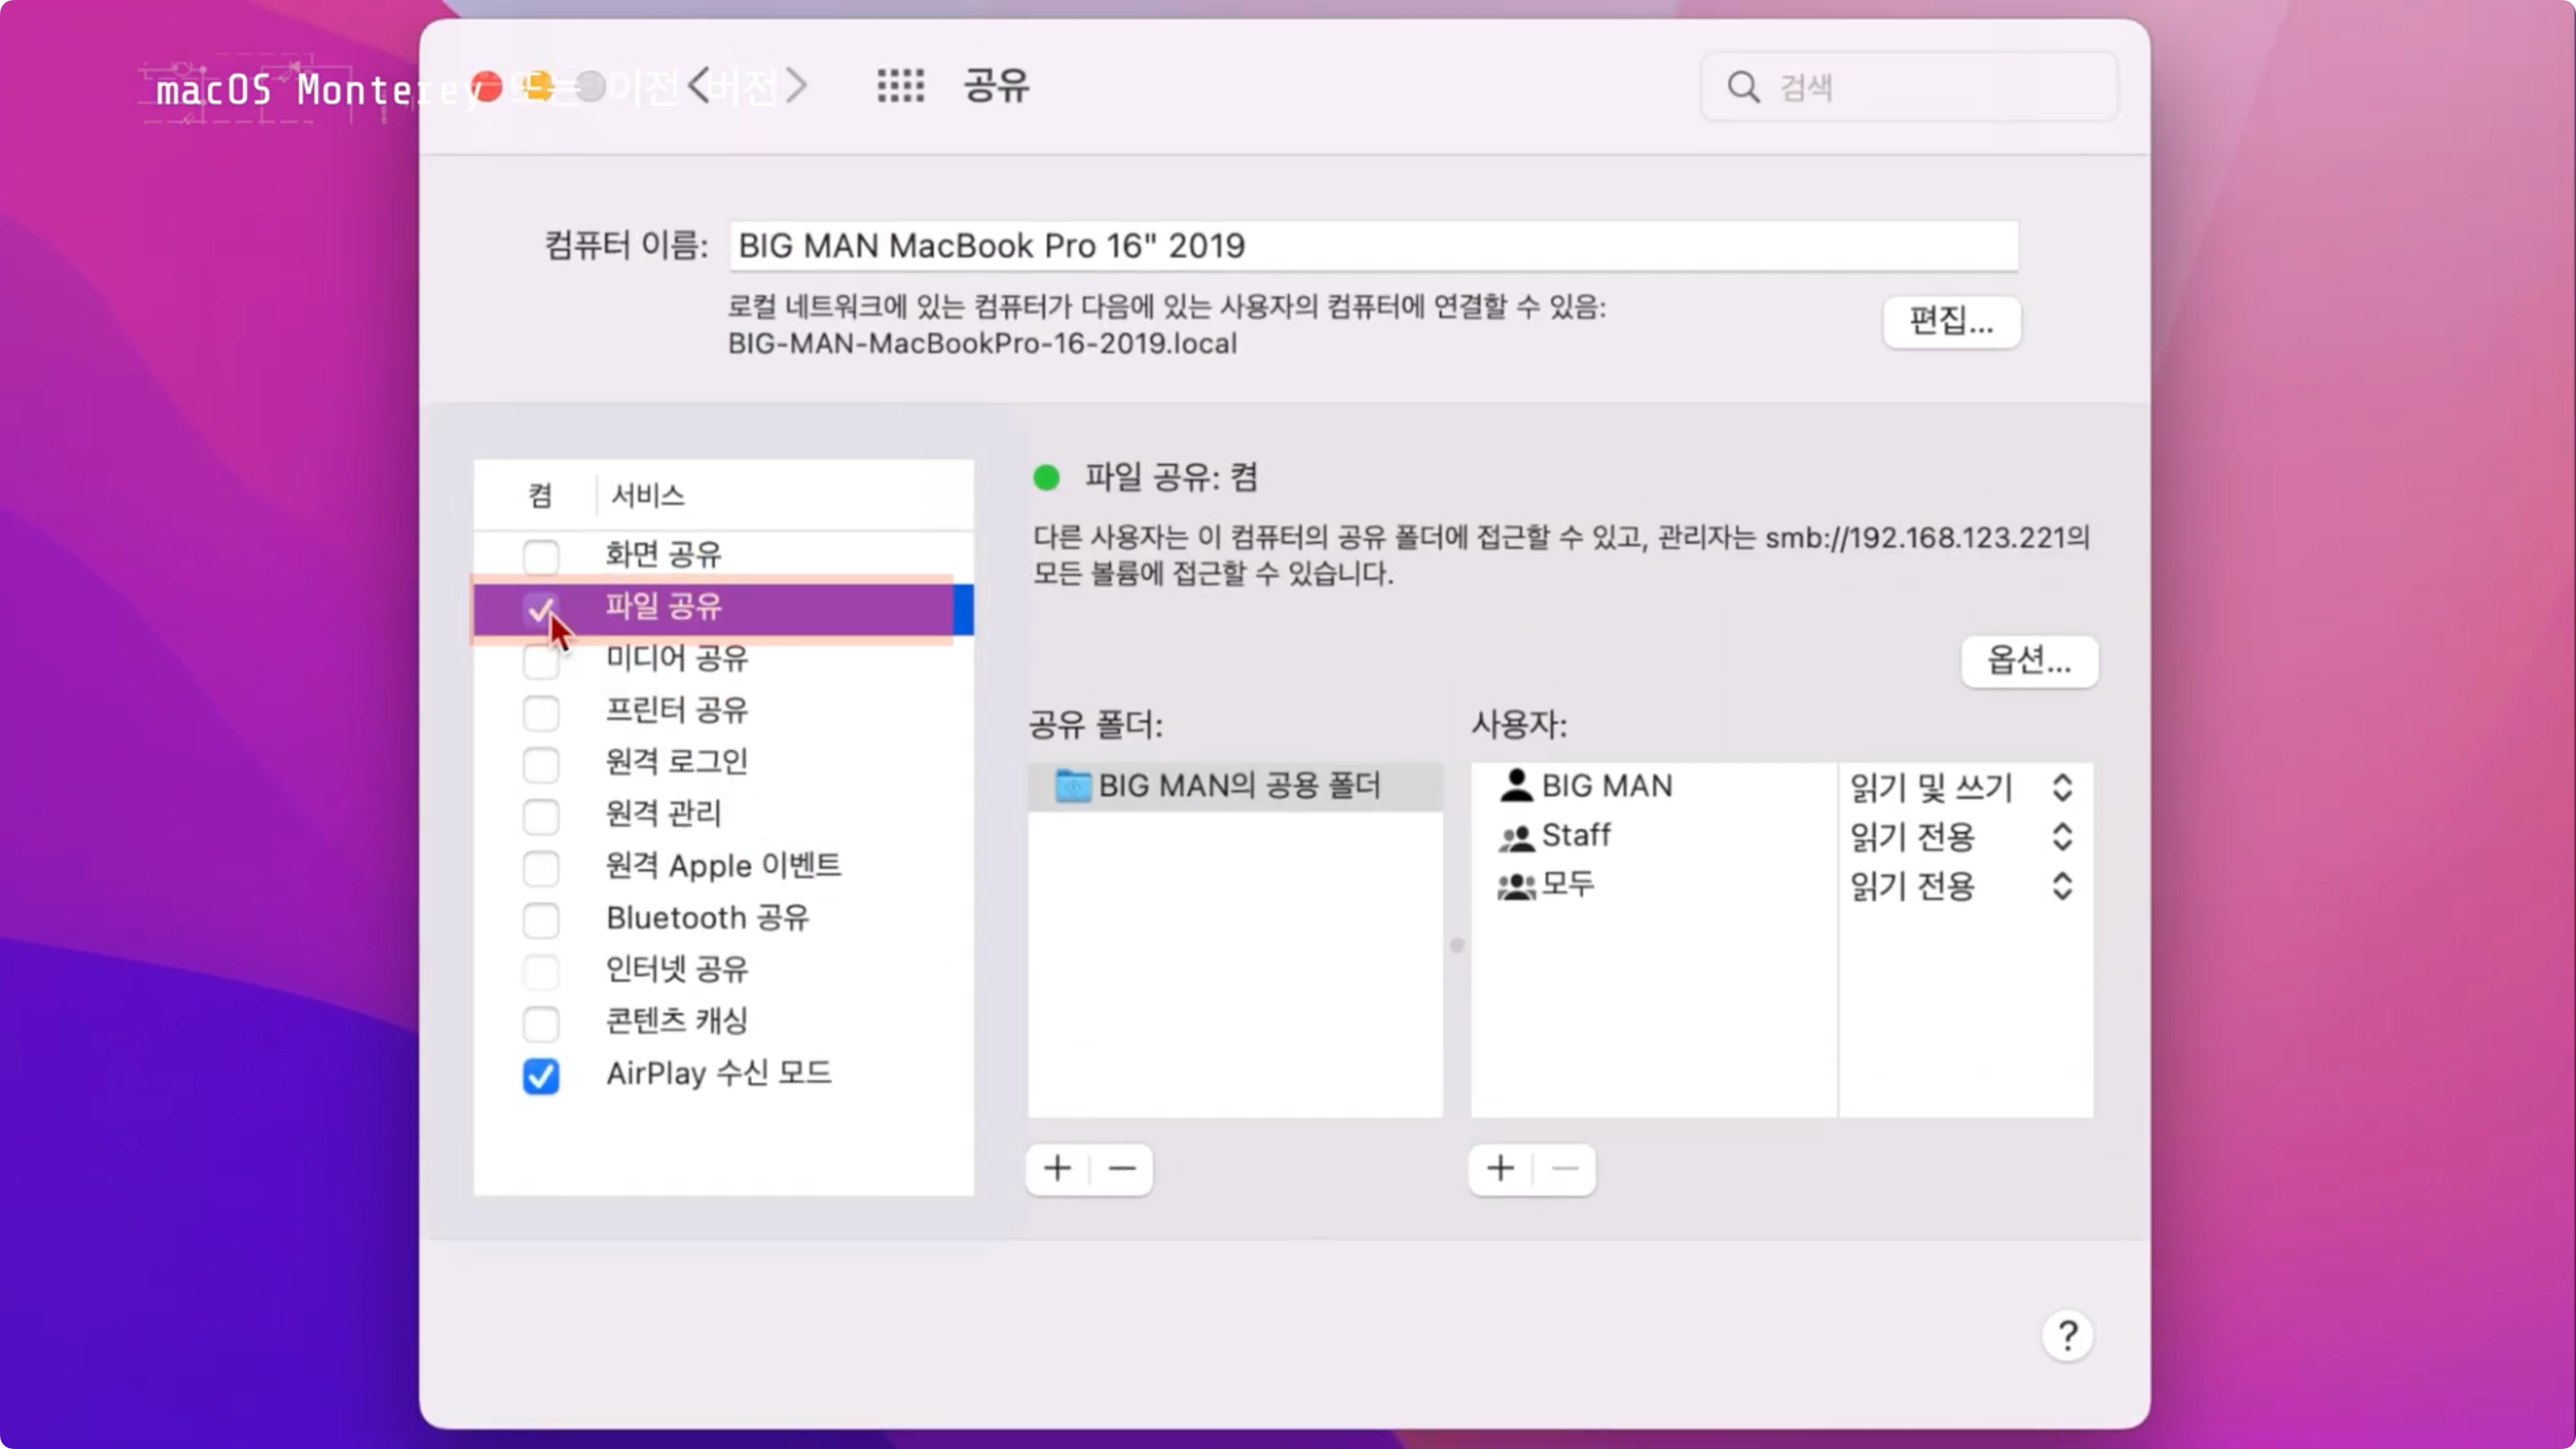Uncheck AirPlay 수신 모드 checkbox

click(541, 1076)
